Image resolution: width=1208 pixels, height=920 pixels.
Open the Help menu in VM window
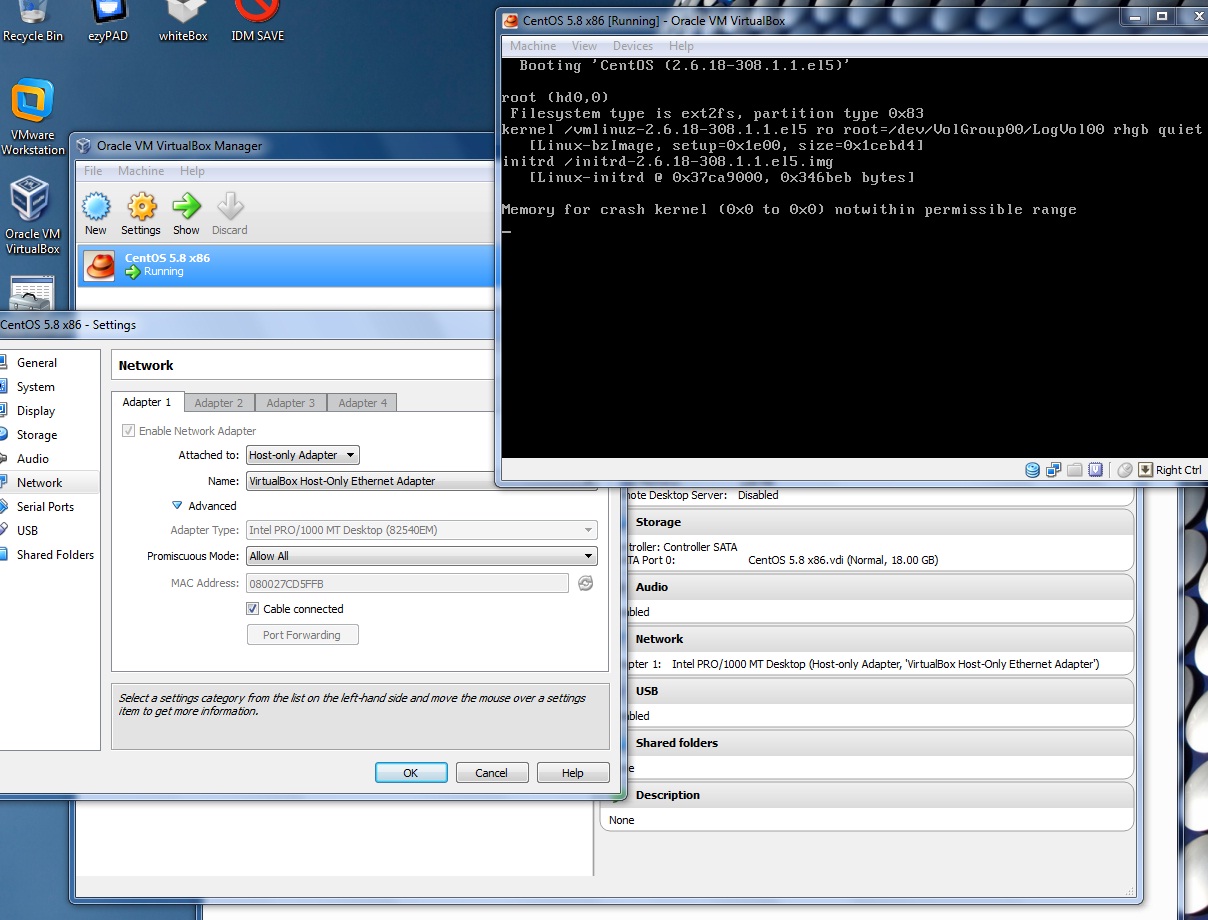pyautogui.click(x=682, y=46)
